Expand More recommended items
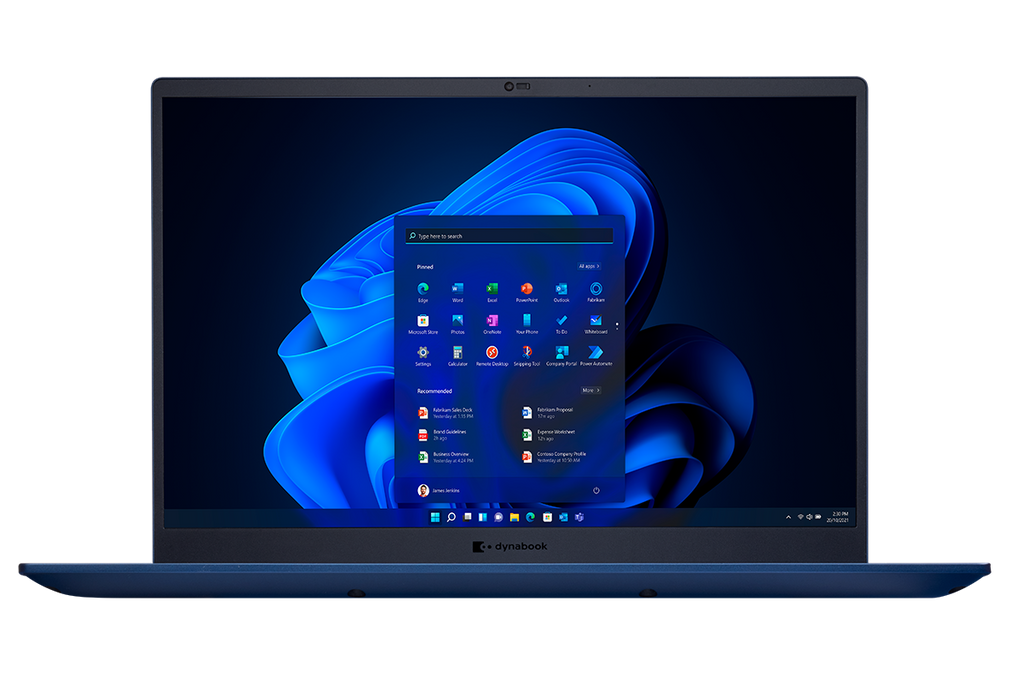Viewport: 1024px width, 683px height. point(591,390)
